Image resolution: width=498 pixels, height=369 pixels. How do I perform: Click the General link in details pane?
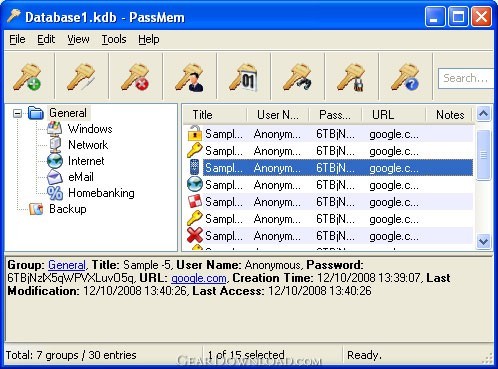pyautogui.click(x=67, y=265)
